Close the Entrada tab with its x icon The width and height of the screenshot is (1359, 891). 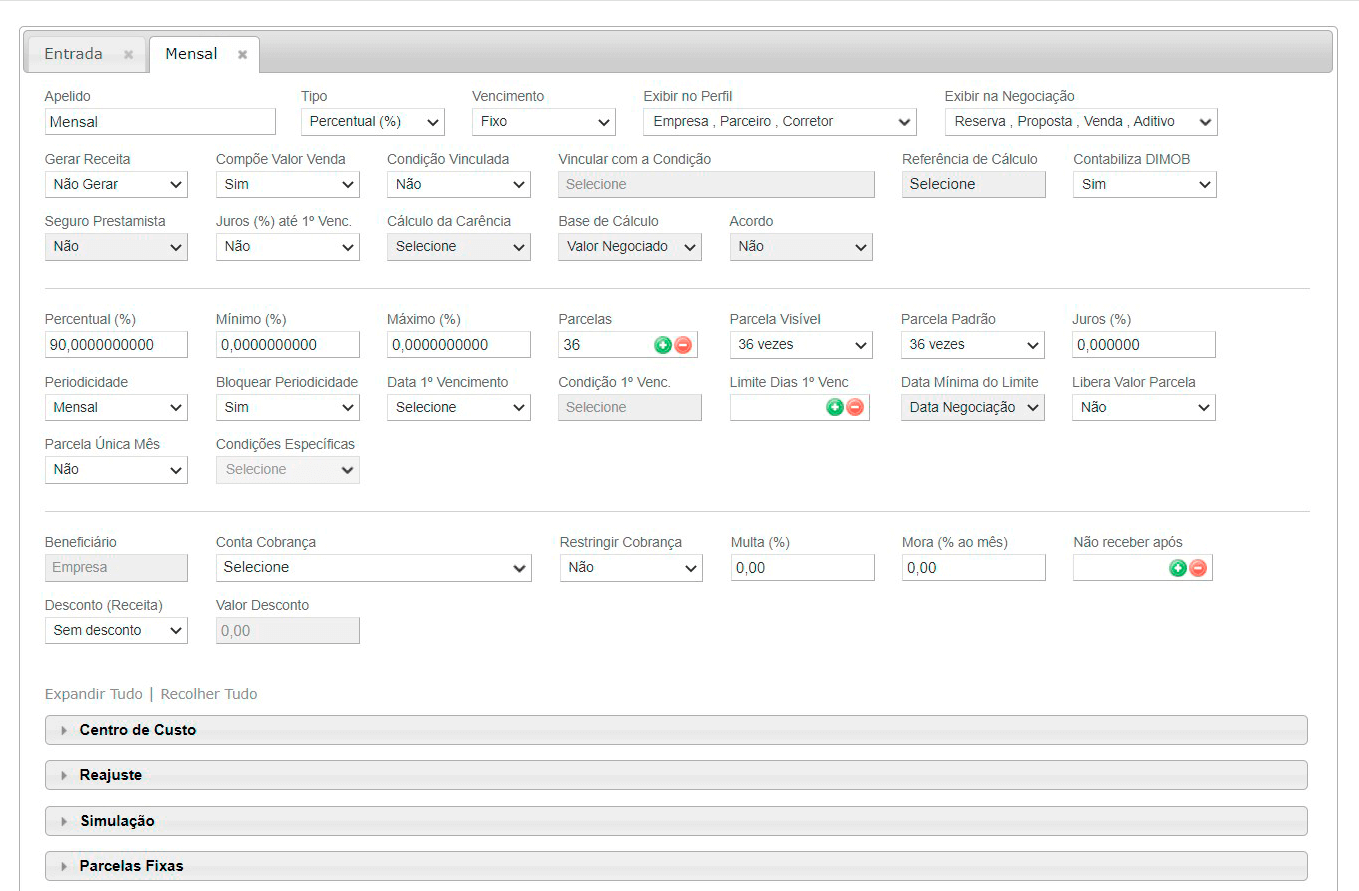pyautogui.click(x=128, y=55)
